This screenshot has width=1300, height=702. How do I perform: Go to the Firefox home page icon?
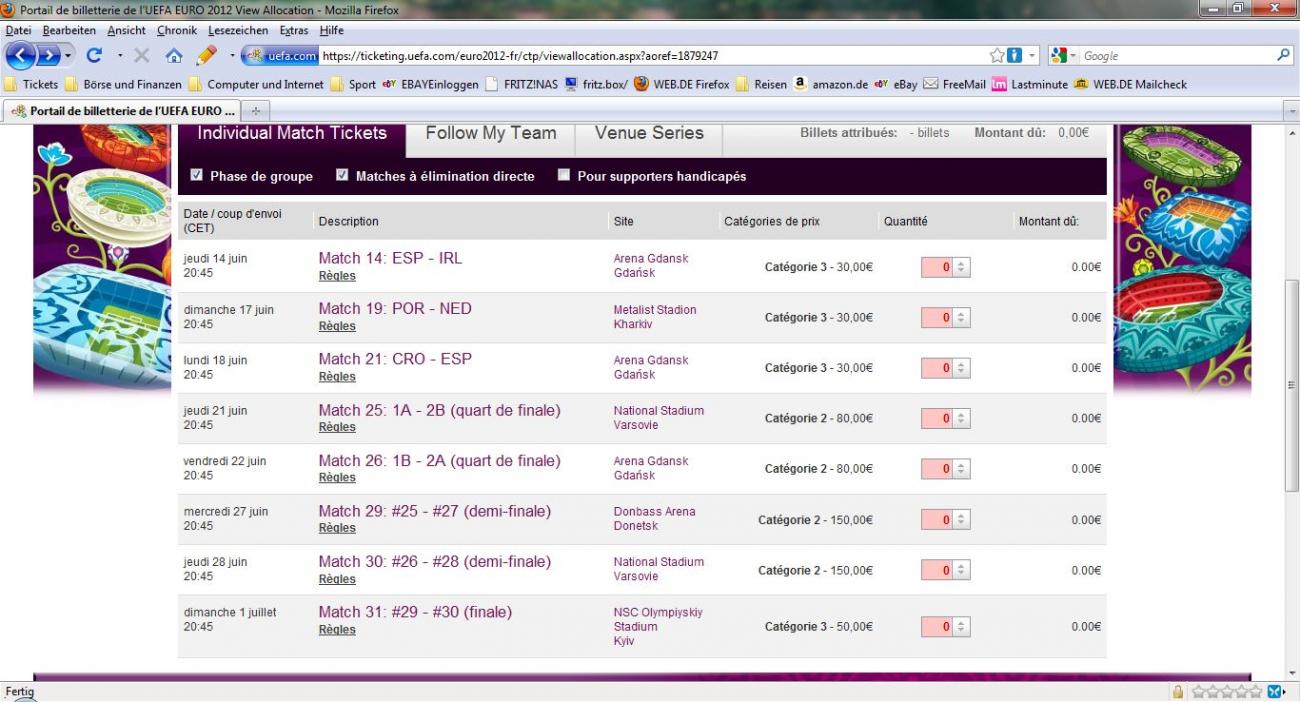(174, 56)
